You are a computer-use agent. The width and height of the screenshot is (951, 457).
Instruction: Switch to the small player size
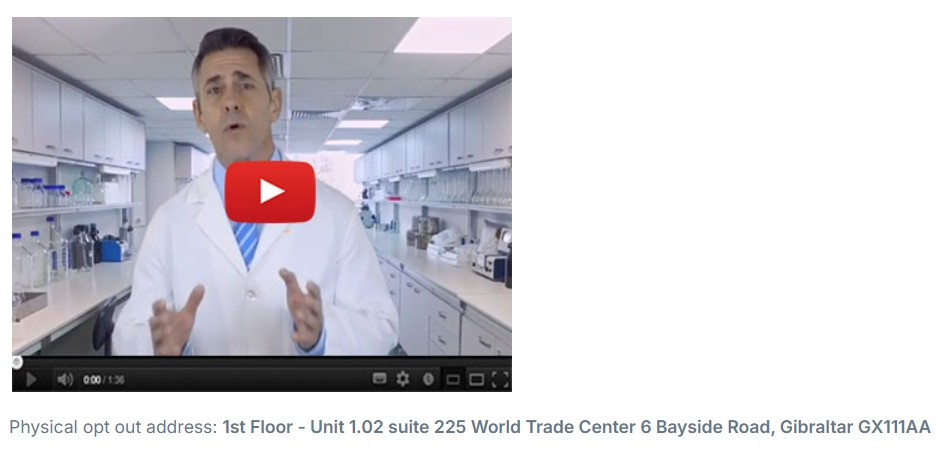point(452,380)
